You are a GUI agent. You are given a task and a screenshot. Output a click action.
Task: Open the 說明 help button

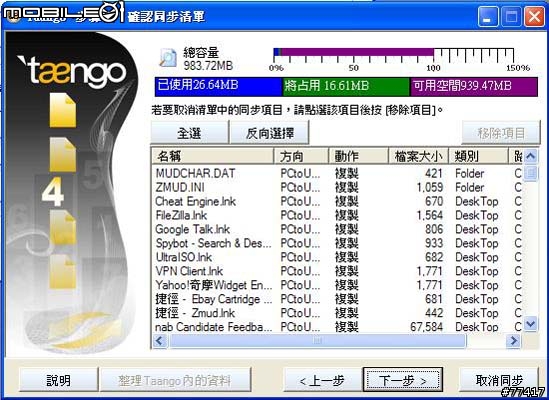pos(58,380)
